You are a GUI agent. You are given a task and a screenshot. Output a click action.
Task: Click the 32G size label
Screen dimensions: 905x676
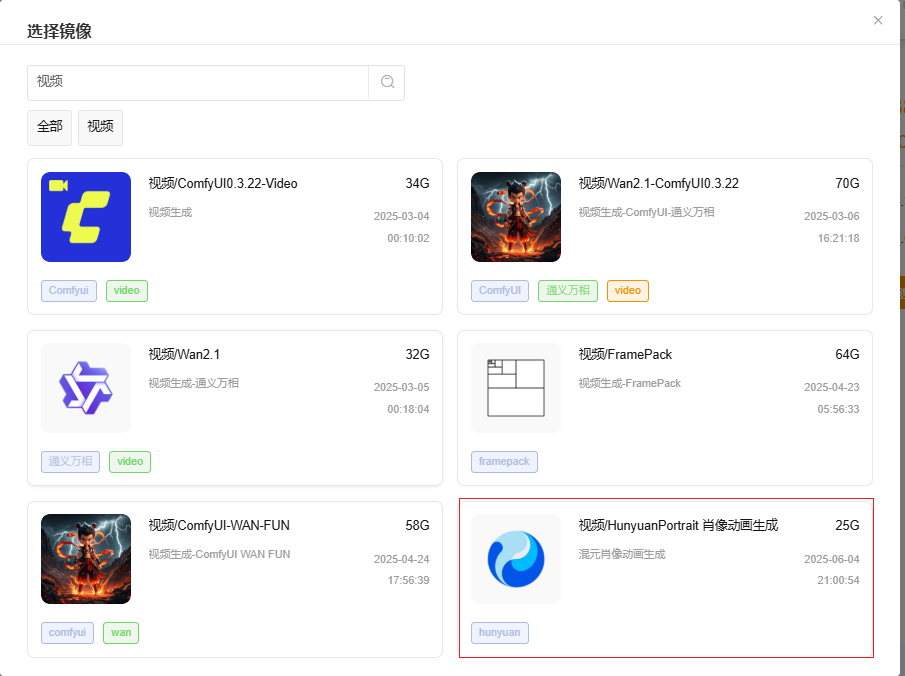tap(417, 354)
